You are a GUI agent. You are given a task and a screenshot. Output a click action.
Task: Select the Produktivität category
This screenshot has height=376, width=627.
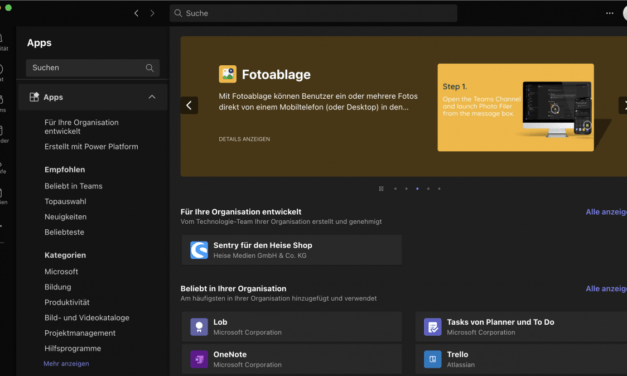coord(67,302)
